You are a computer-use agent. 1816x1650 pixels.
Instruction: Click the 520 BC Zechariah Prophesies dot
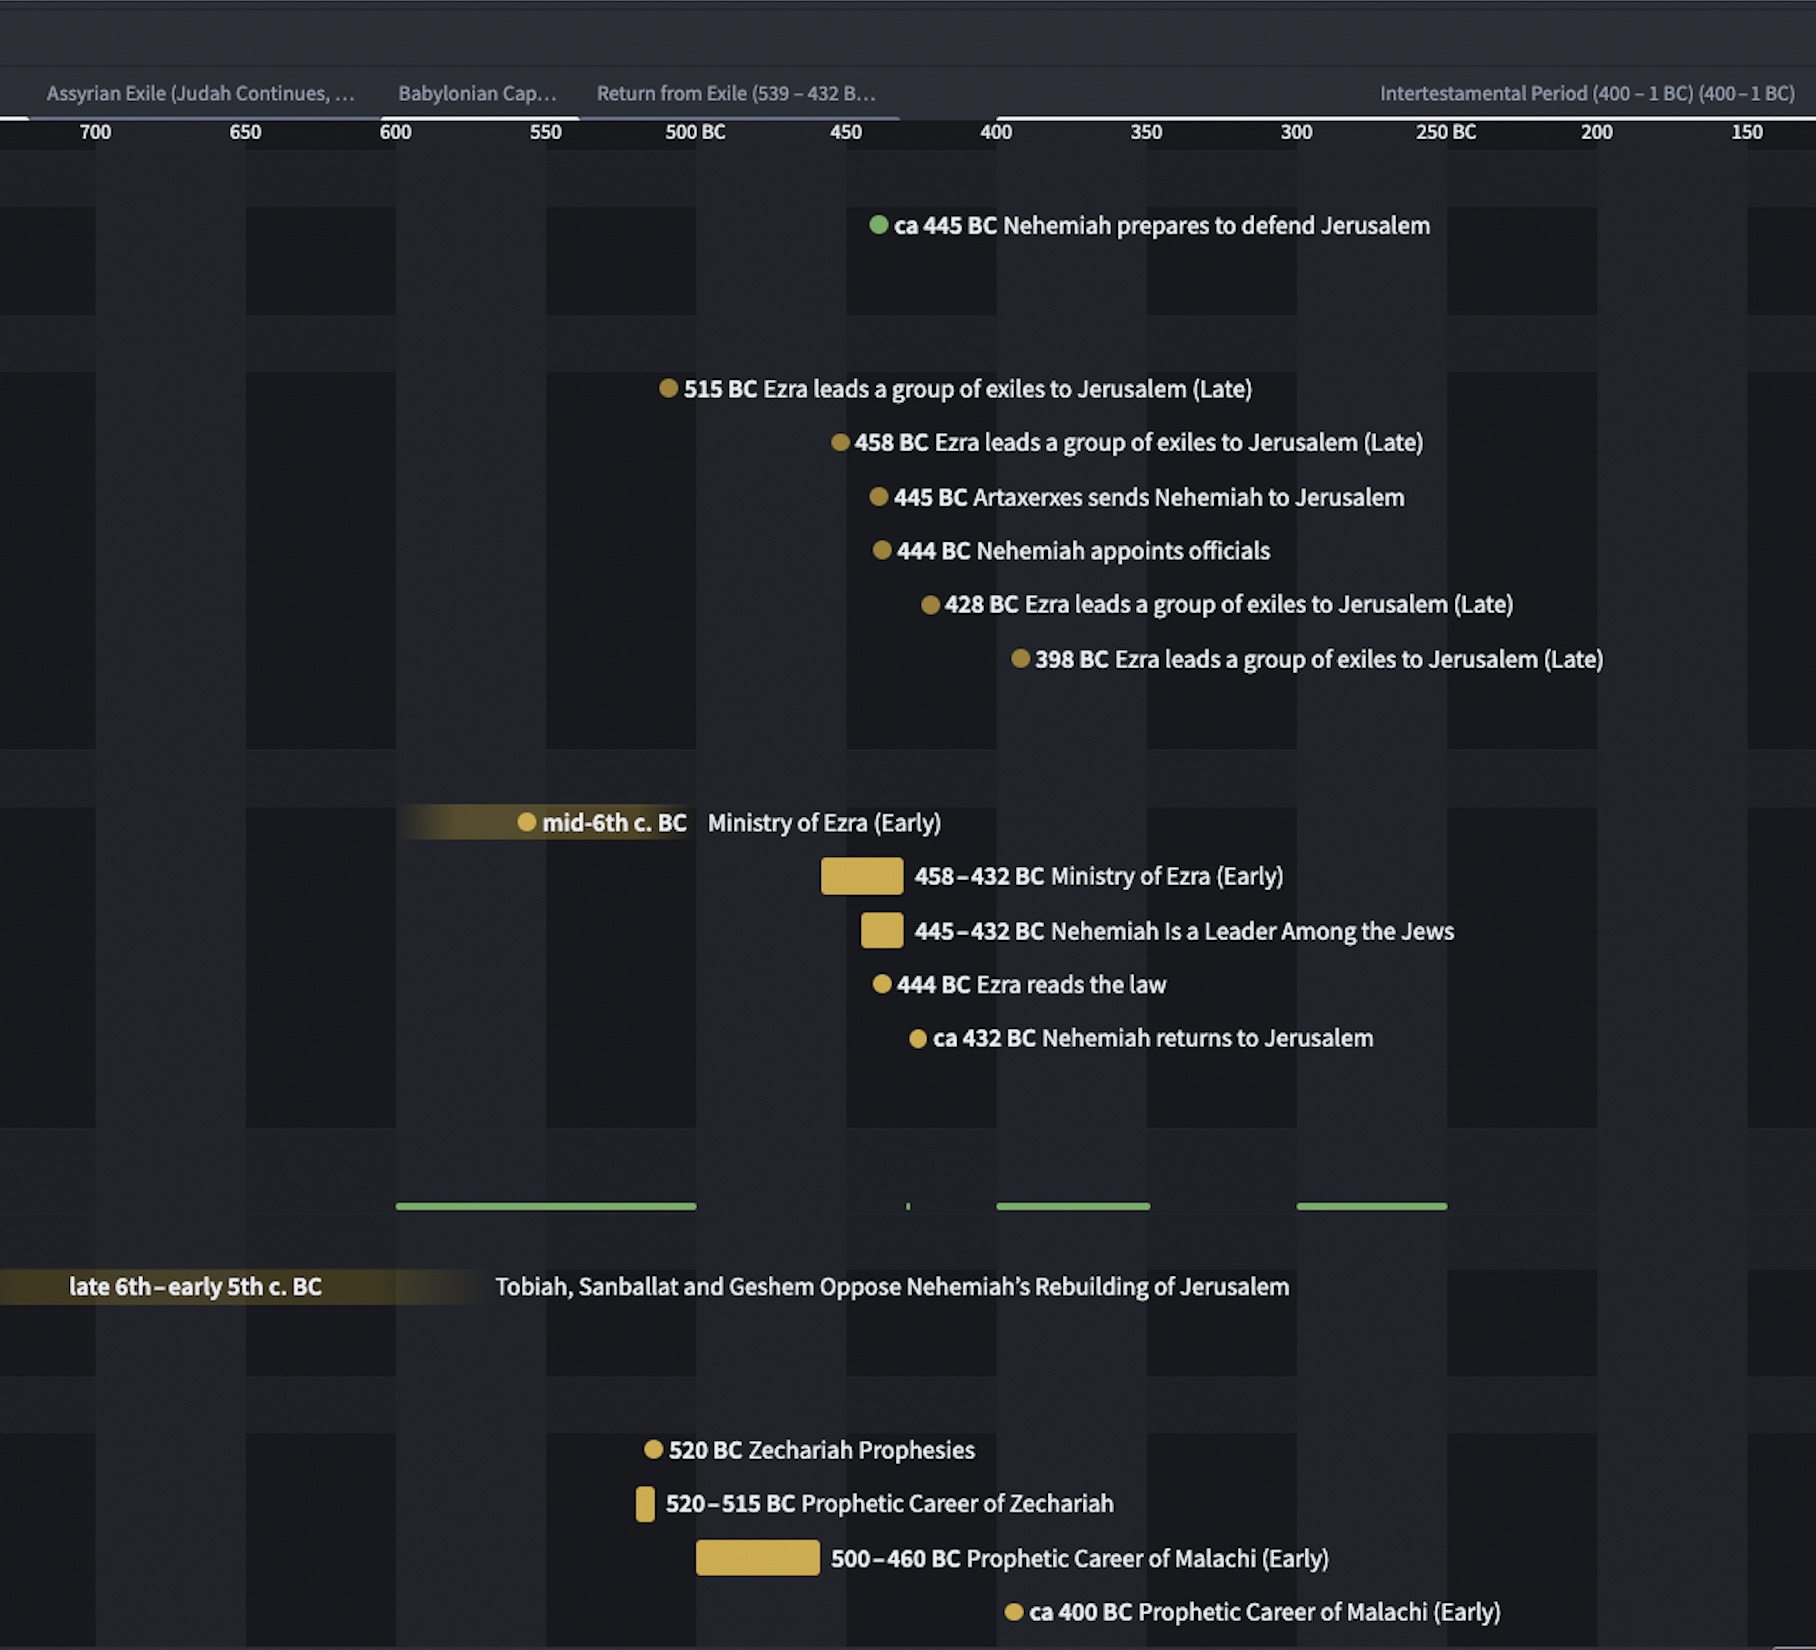coord(654,1449)
